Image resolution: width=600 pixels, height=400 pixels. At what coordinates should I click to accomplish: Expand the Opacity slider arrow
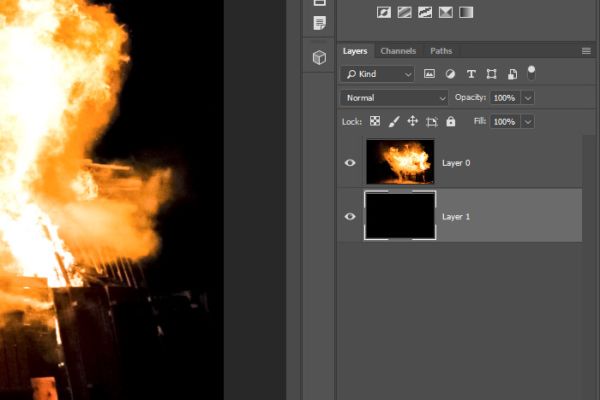tap(528, 98)
